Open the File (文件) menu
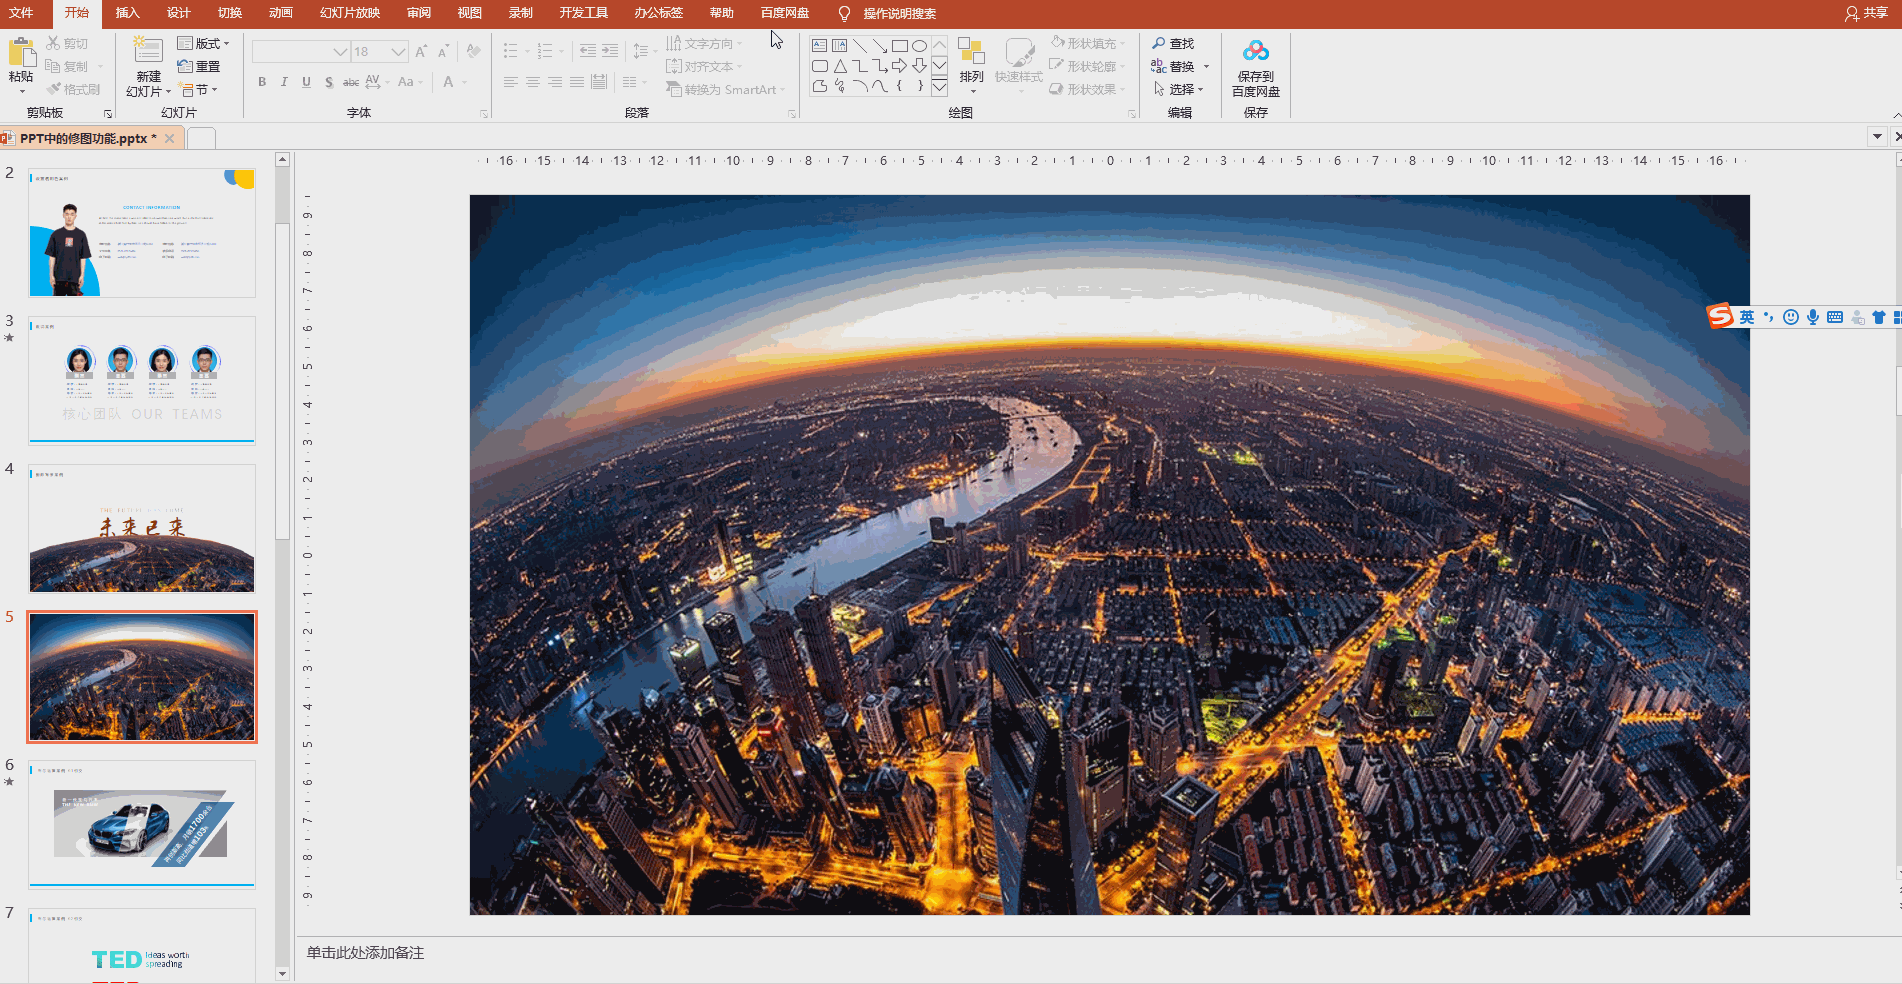Viewport: 1902px width, 984px height. pyautogui.click(x=21, y=13)
